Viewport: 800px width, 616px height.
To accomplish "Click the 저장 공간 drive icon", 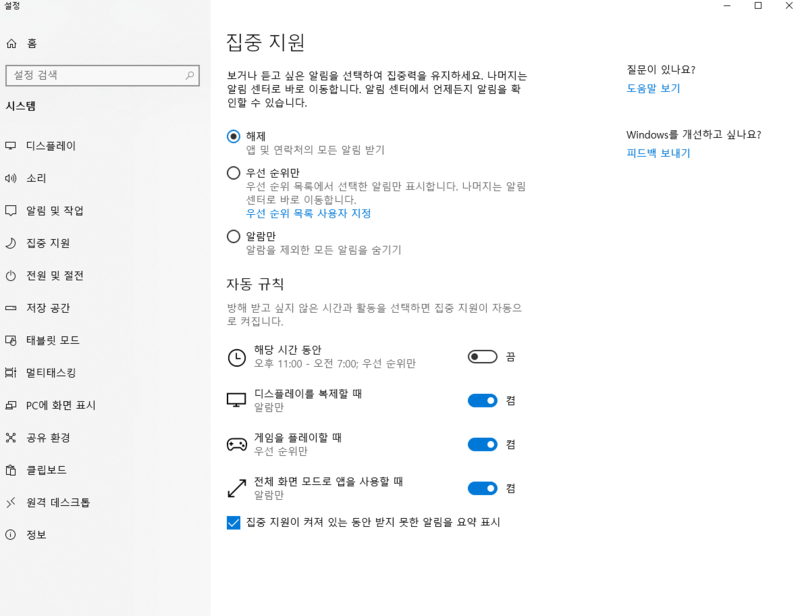I will click(11, 308).
